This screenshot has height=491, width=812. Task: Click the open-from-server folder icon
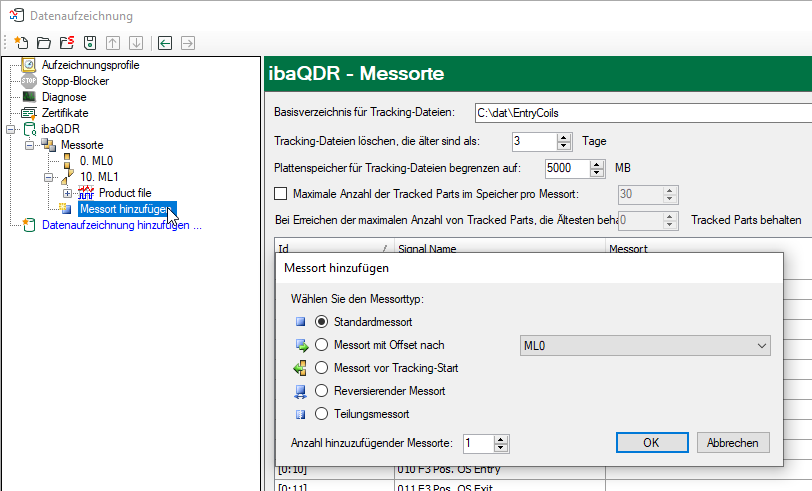67,42
